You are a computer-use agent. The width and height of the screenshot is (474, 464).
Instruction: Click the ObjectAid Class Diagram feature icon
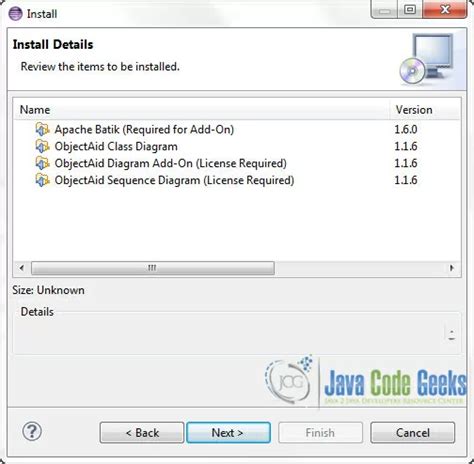(42, 146)
